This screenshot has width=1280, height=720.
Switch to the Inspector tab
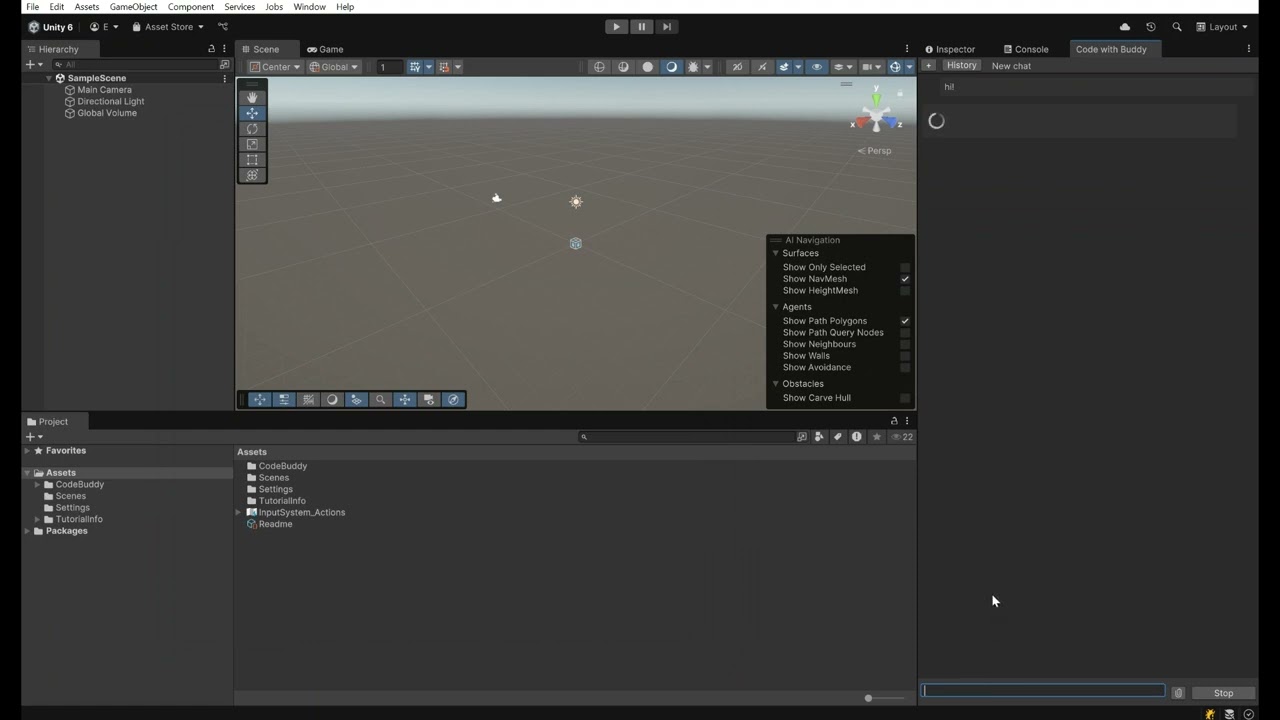(950, 49)
